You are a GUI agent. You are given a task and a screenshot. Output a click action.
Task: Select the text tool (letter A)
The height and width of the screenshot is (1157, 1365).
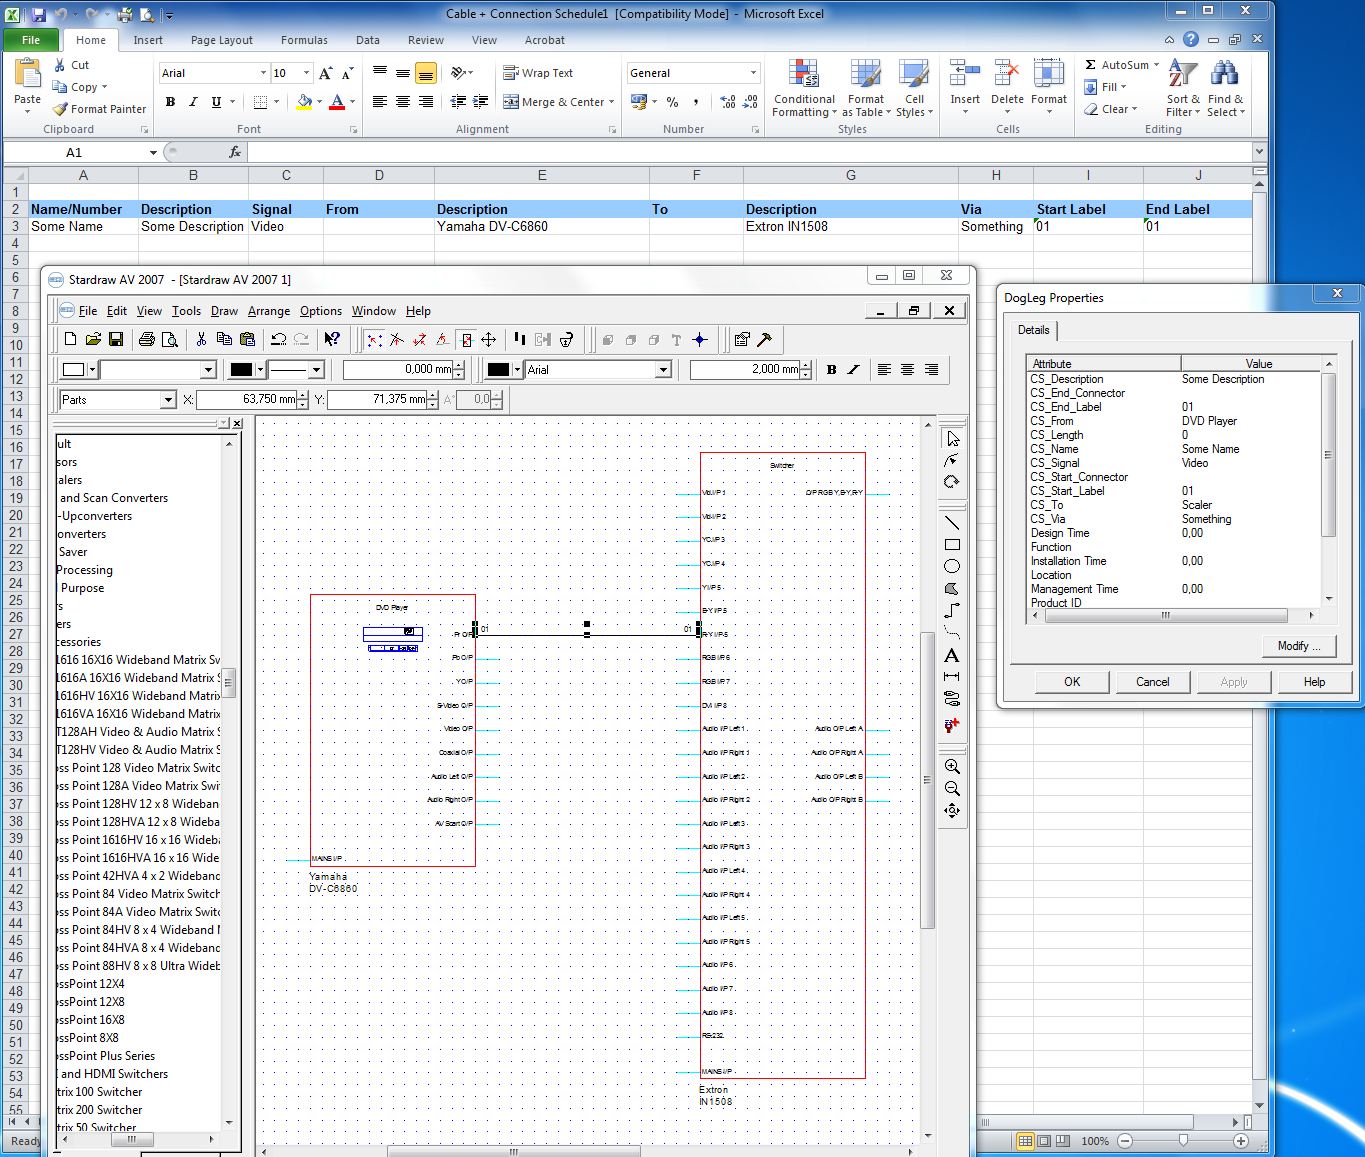[952, 656]
